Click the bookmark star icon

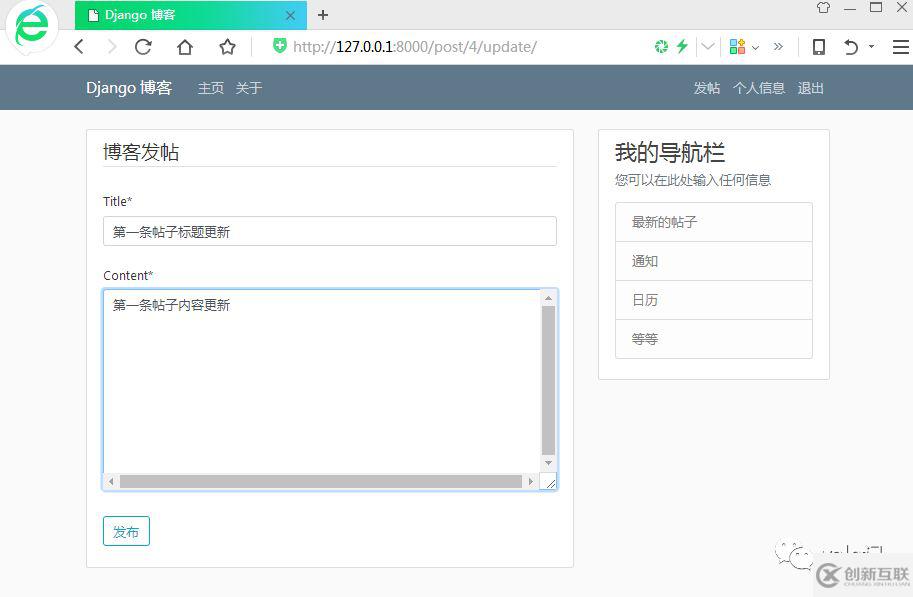coord(227,46)
